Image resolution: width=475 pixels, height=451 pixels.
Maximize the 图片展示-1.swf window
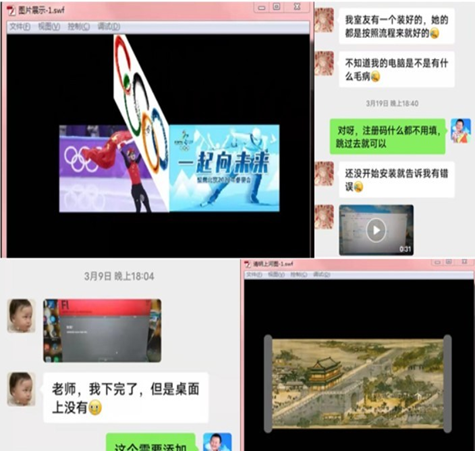click(276, 7)
